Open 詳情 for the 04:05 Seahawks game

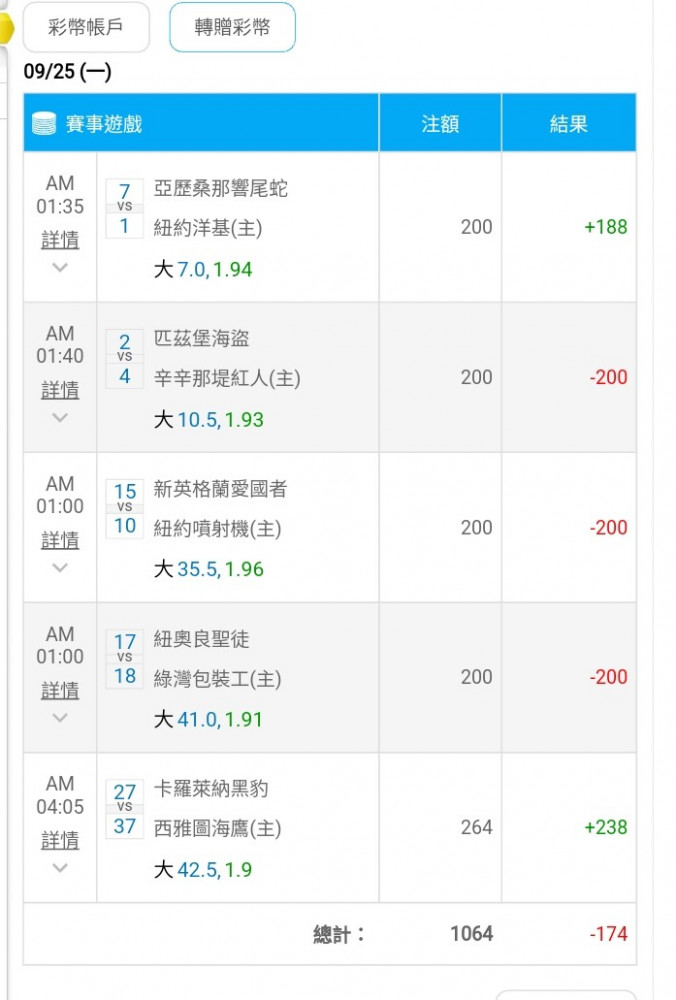[60, 841]
